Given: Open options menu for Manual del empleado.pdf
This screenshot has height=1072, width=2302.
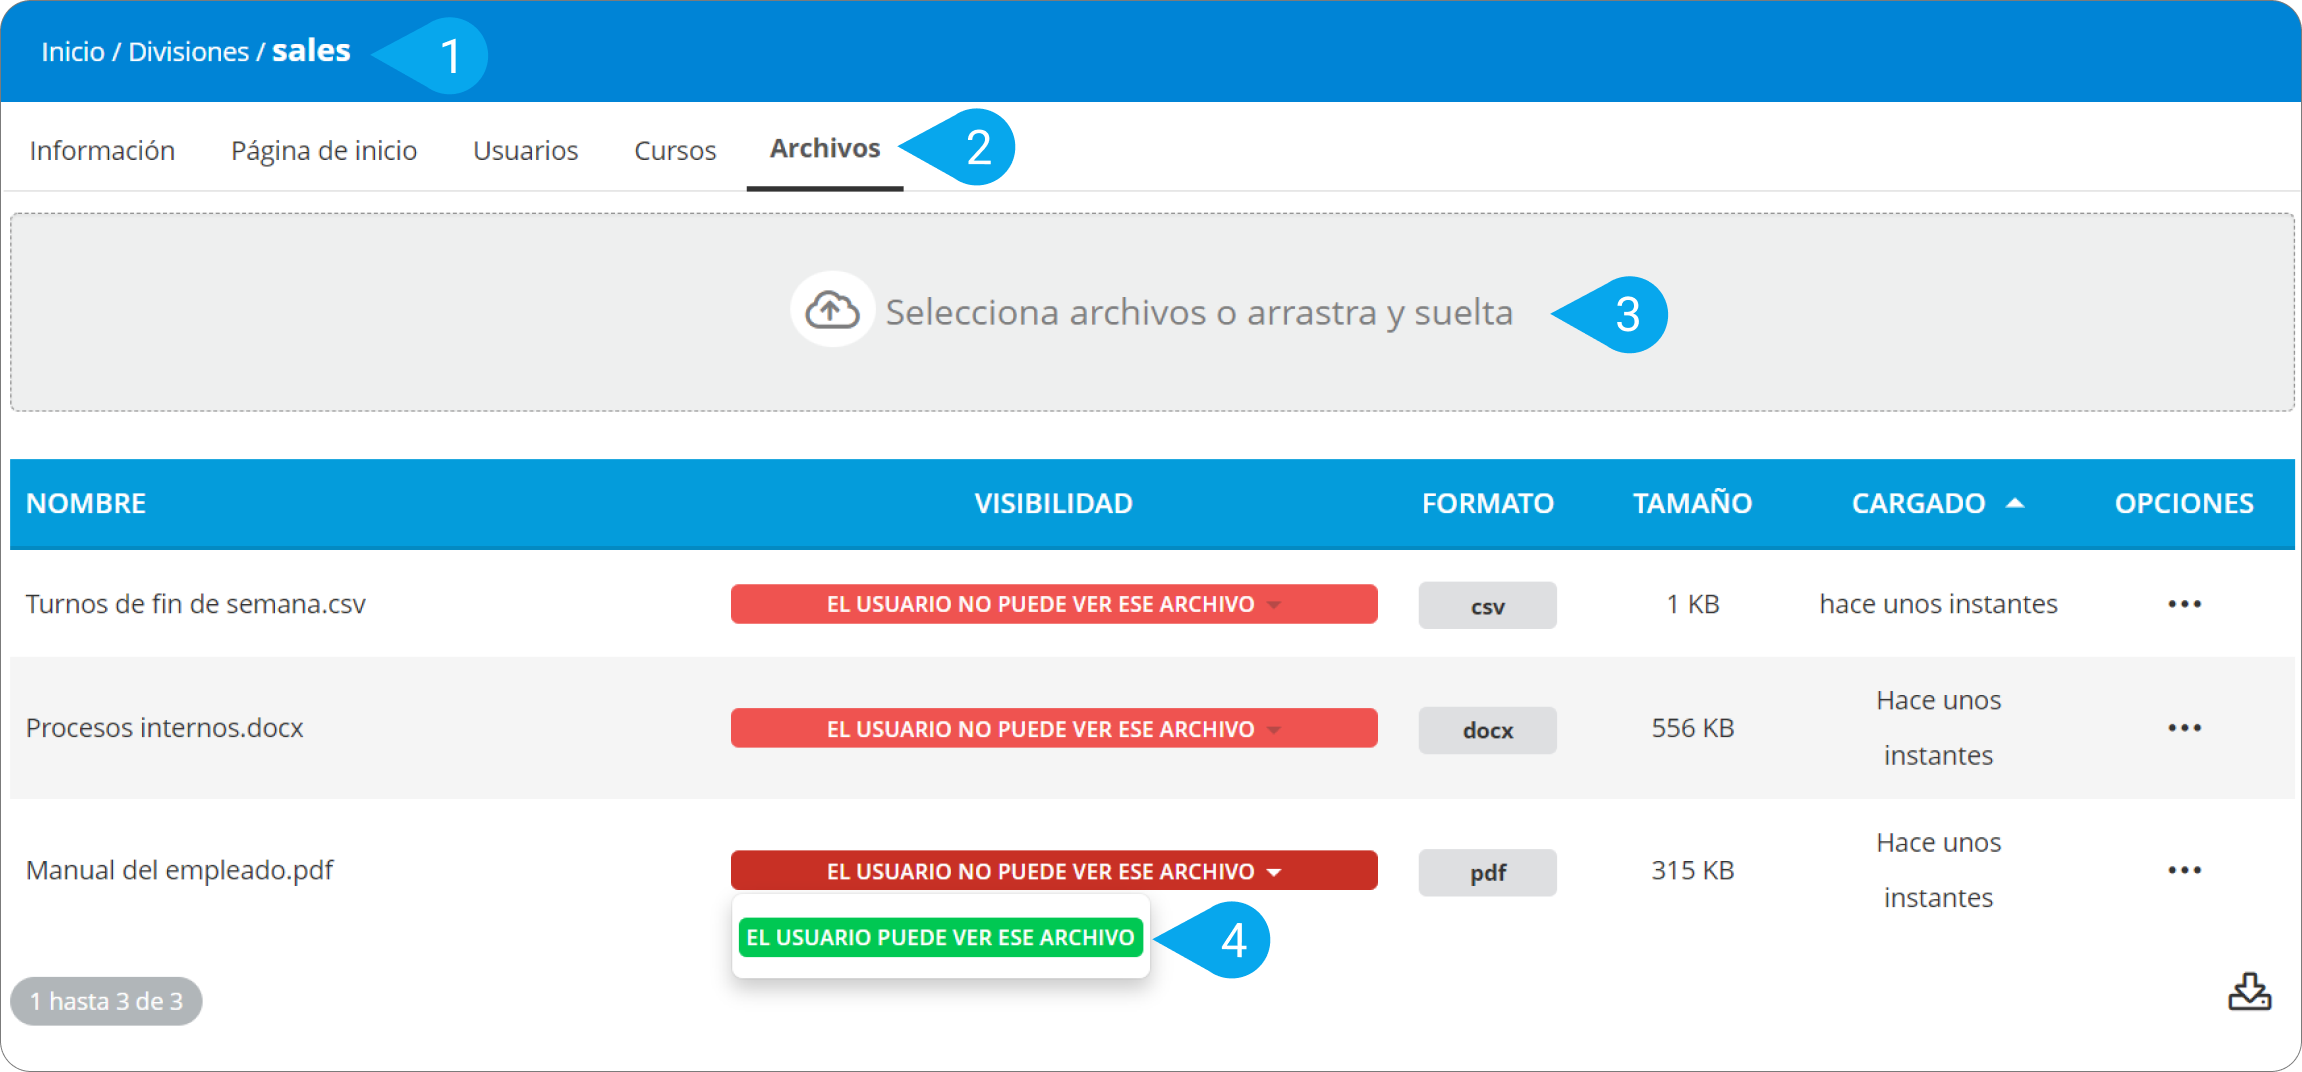Looking at the screenshot, I should (2184, 870).
